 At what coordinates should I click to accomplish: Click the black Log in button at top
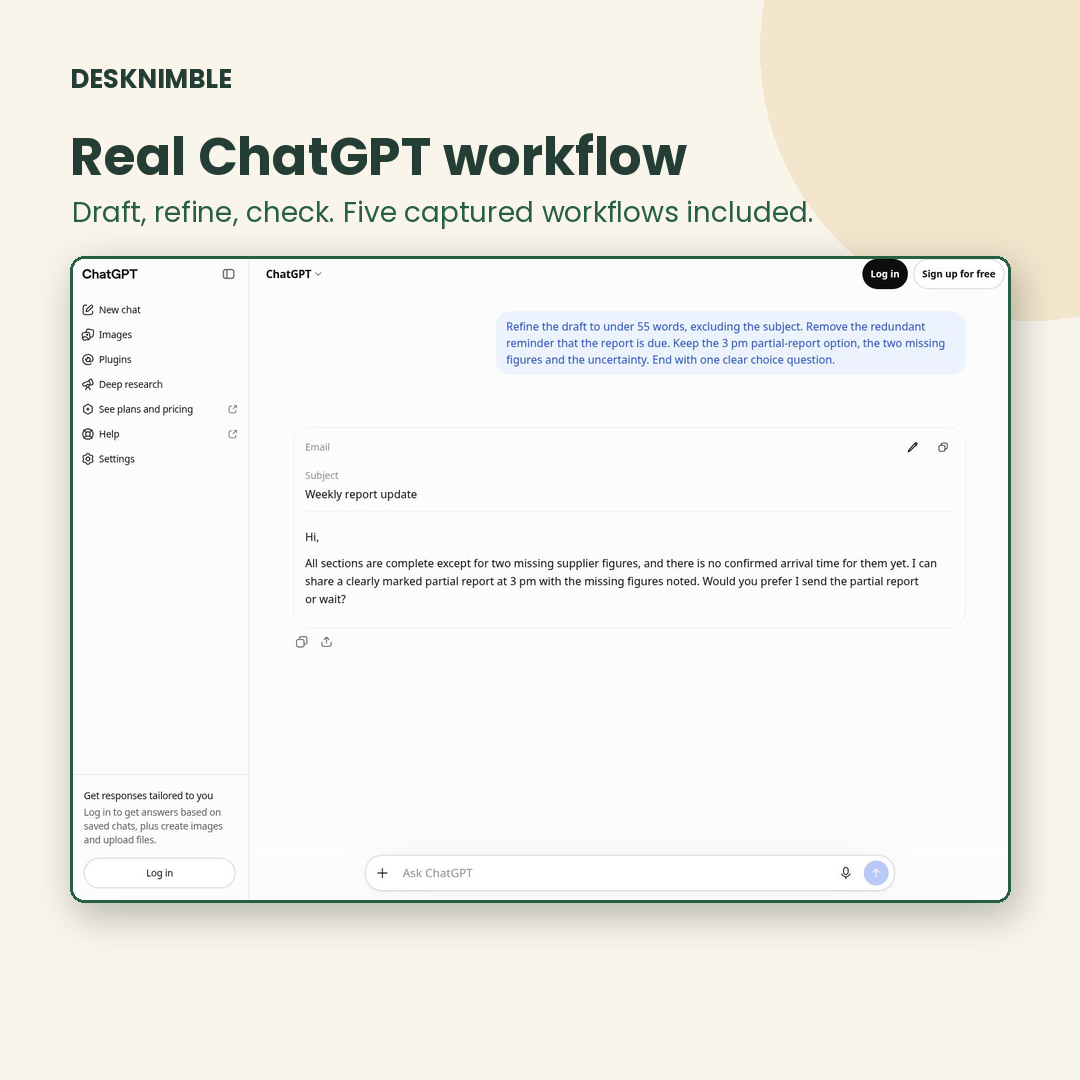point(884,274)
